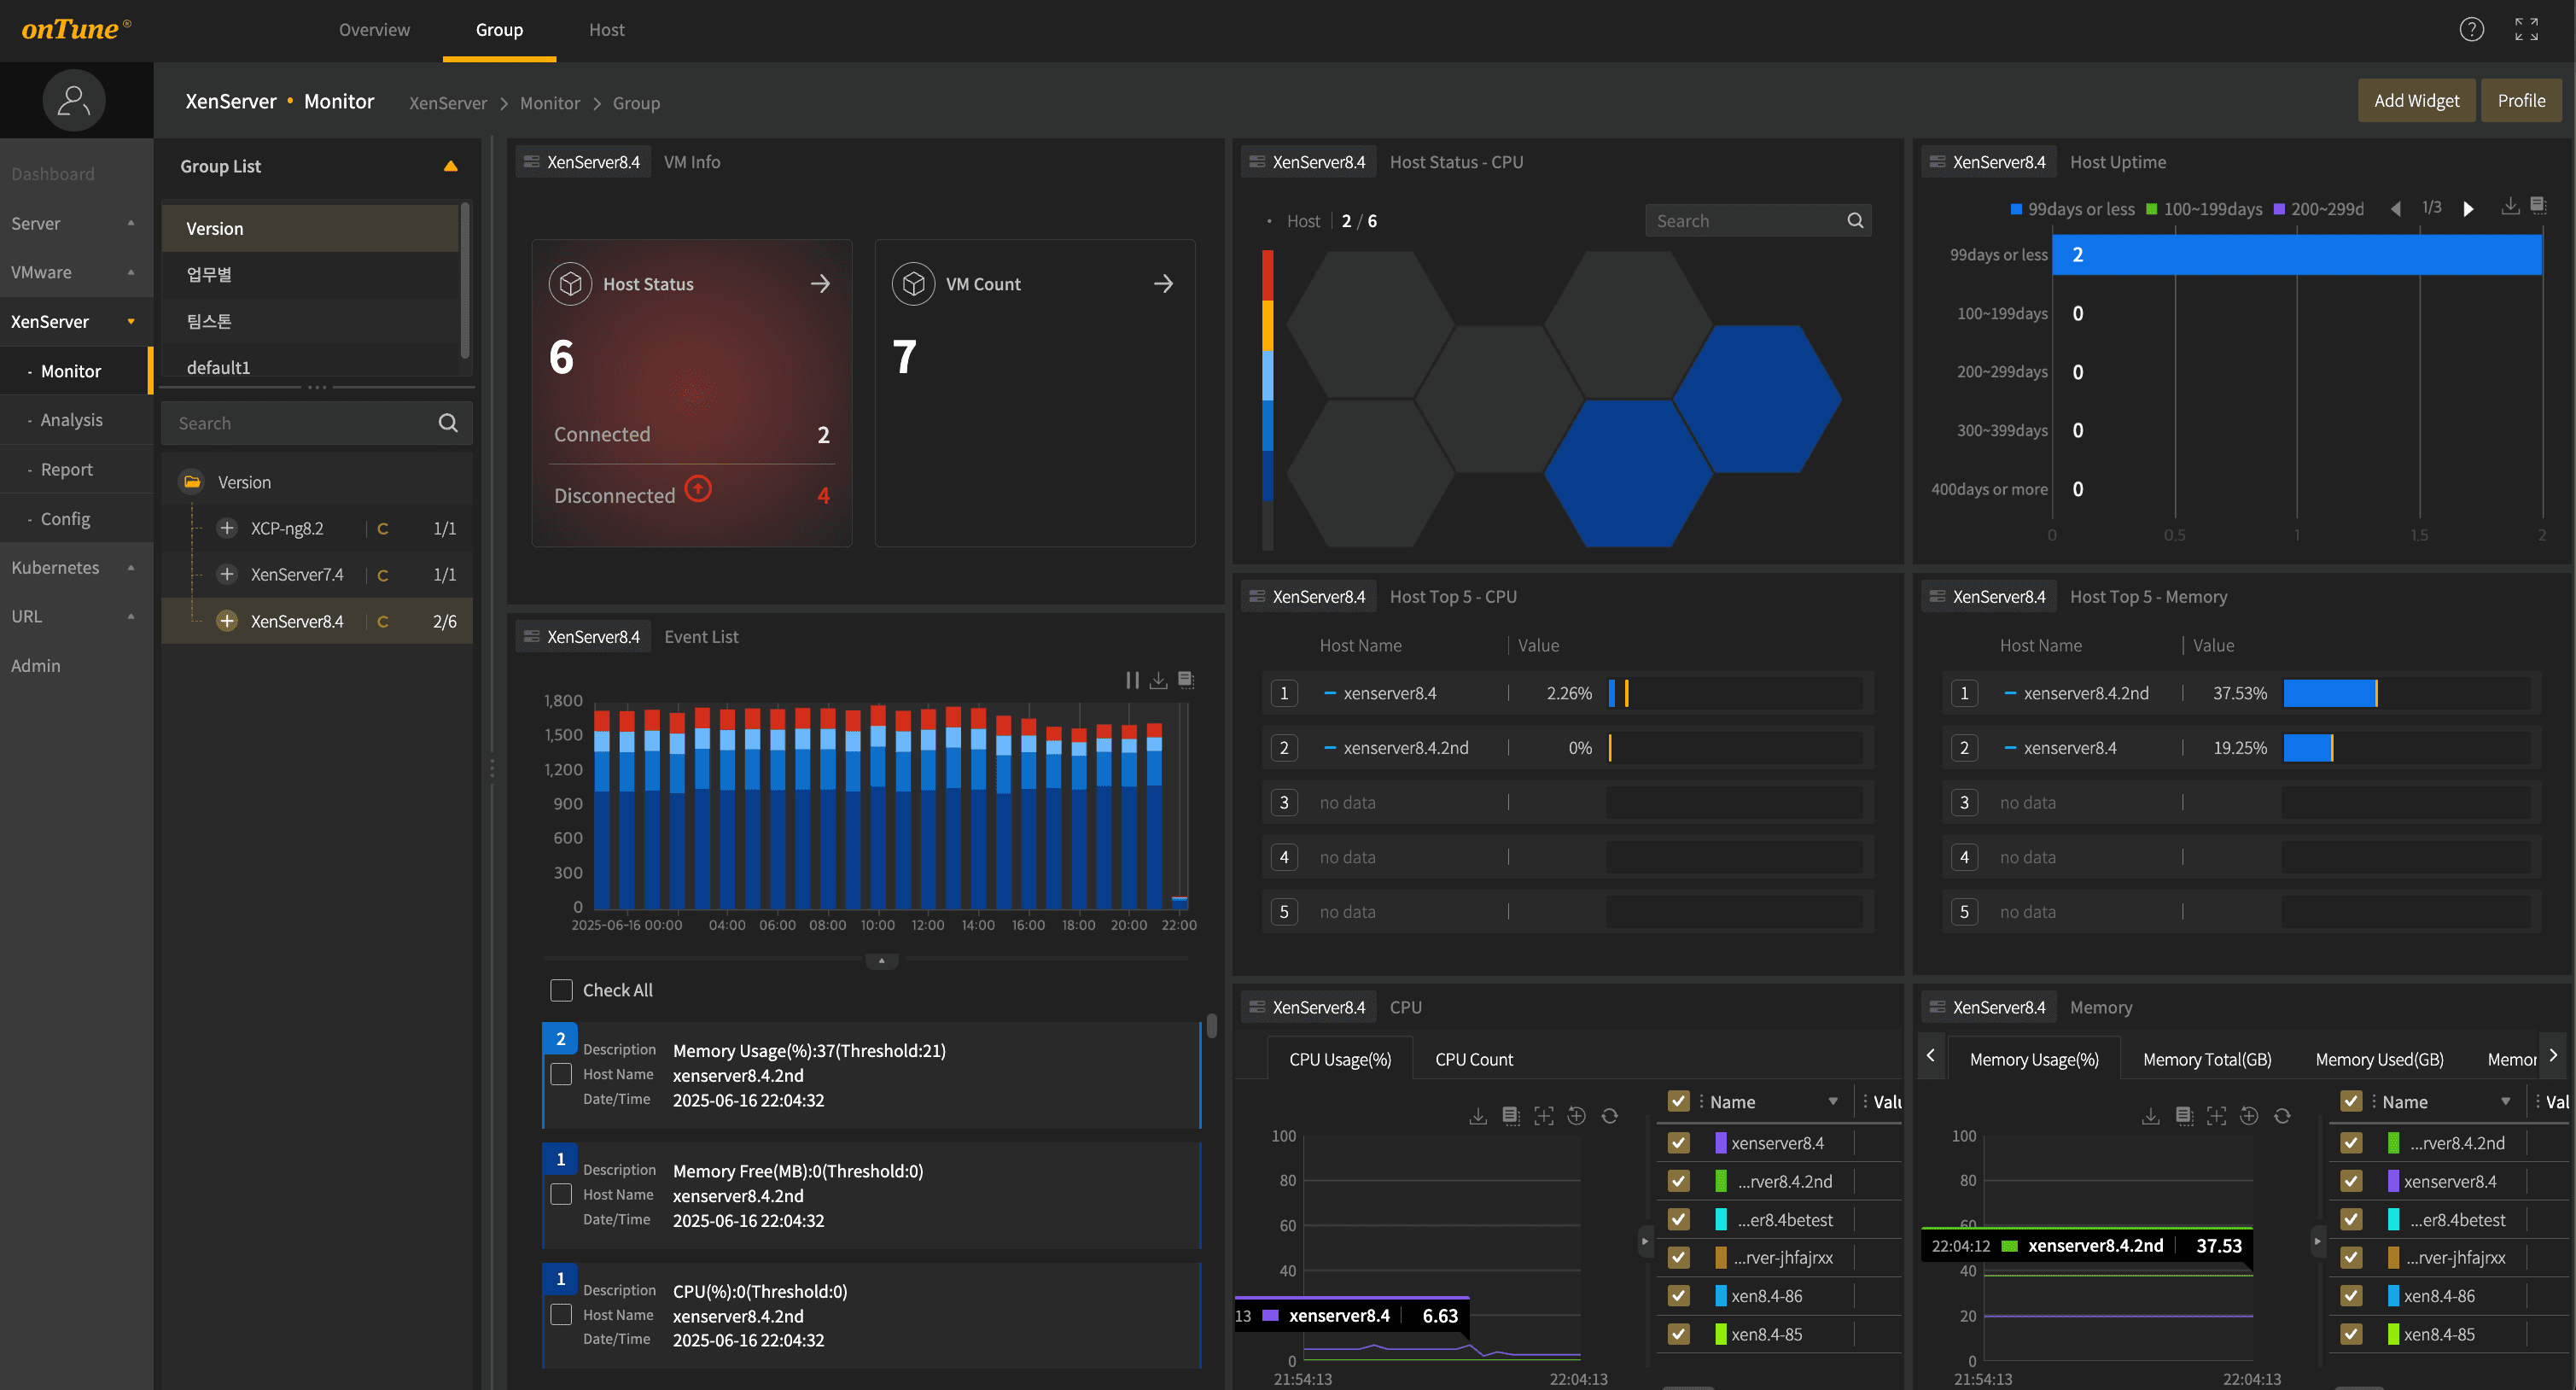2576x1390 pixels.
Task: Open Host Status details arrow
Action: (x=820, y=284)
